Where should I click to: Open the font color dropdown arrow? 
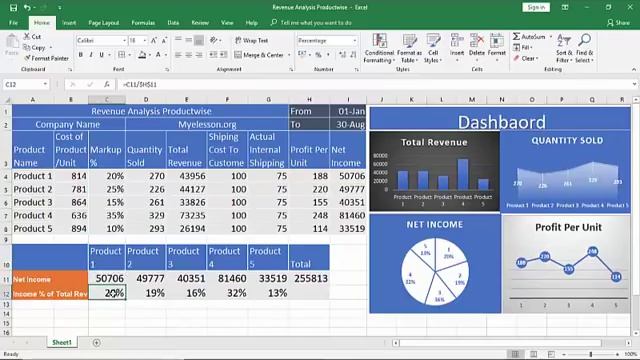click(x=166, y=55)
